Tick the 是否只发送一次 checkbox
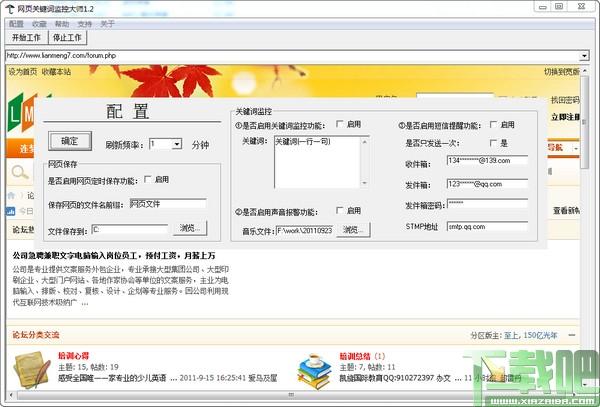Image resolution: width=600 pixels, height=407 pixels. 493,143
